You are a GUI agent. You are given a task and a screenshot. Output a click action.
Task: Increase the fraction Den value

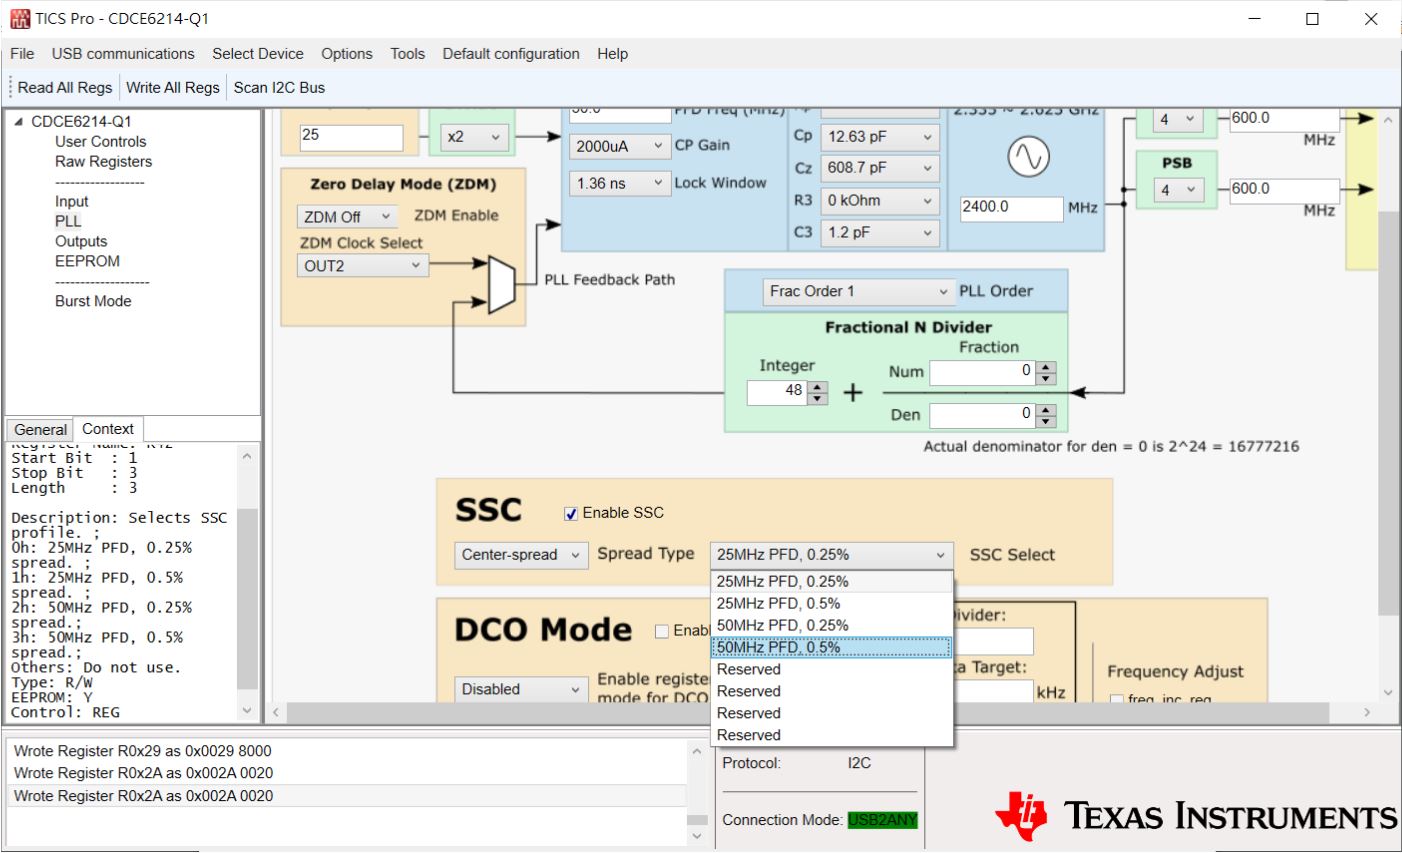1046,410
